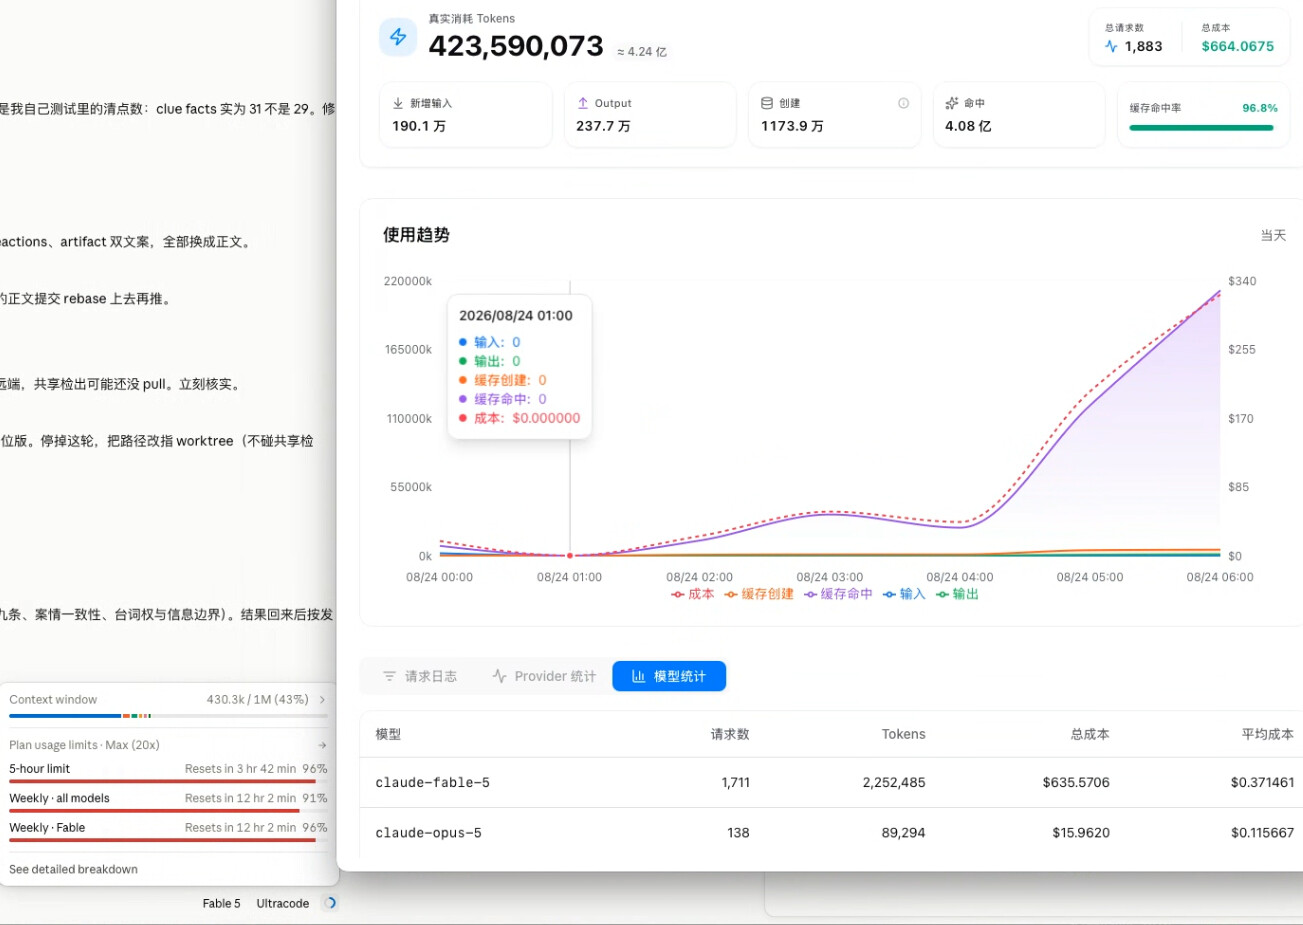This screenshot has width=1303, height=925.
Task: Click the $340 cost axis label
Action: 1242,281
